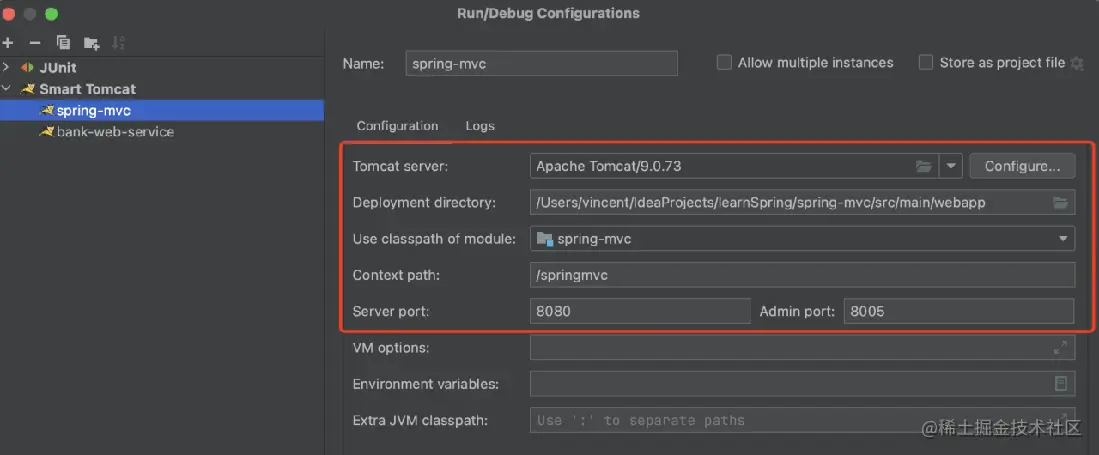Screen dimensions: 1099x455
Task: Click the Context path field with /springmvc
Action: [x=803, y=275]
